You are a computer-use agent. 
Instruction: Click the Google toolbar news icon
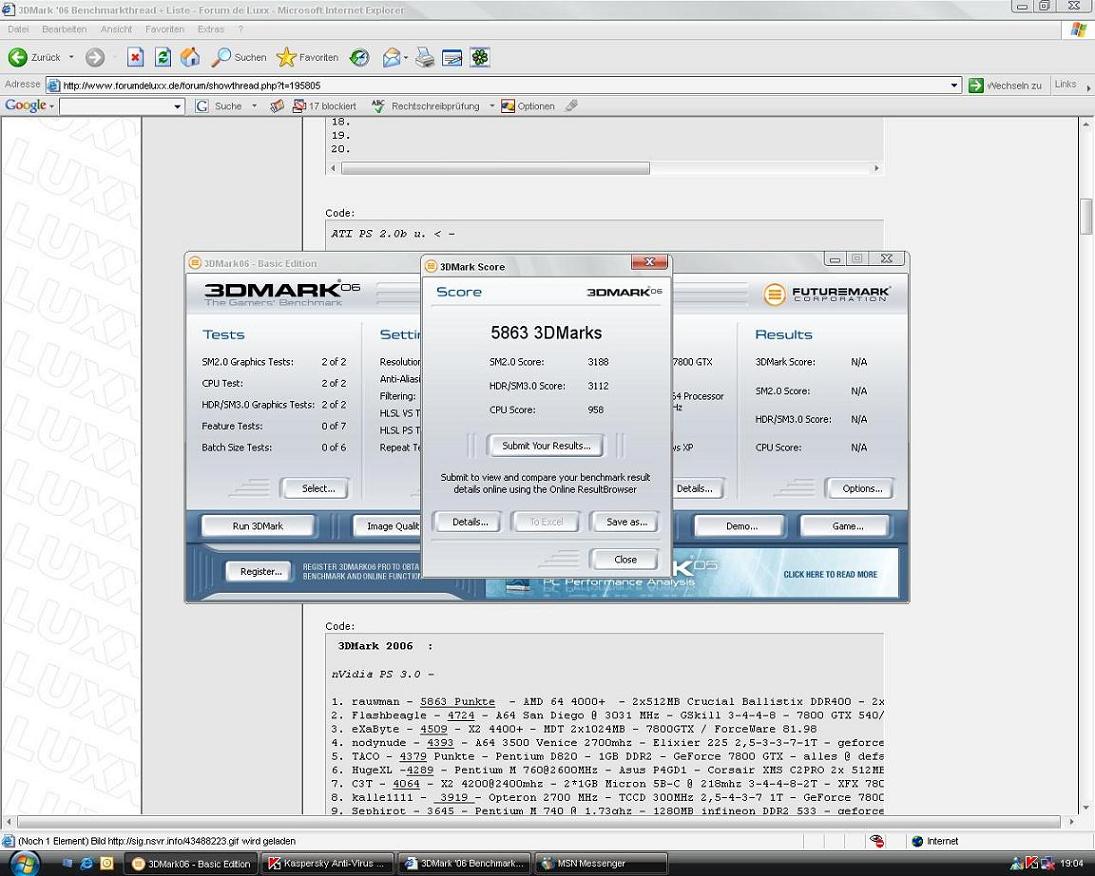(277, 106)
